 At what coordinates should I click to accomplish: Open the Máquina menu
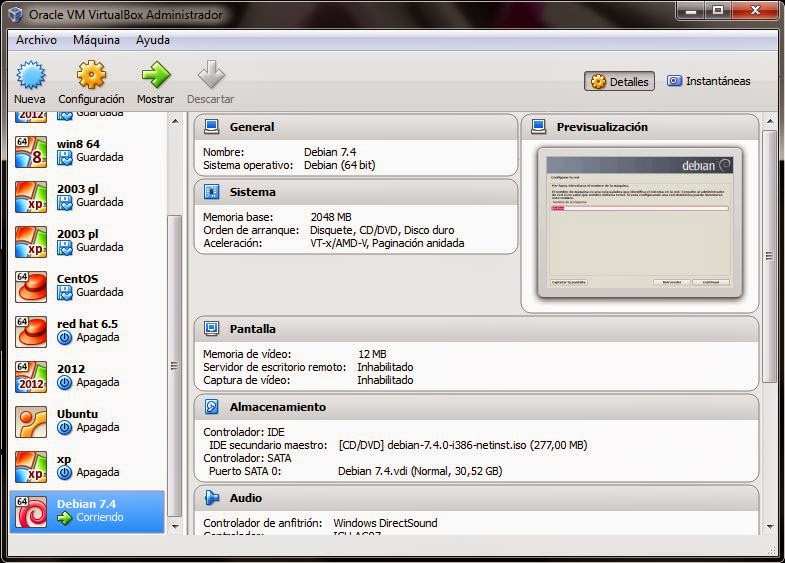pos(96,40)
